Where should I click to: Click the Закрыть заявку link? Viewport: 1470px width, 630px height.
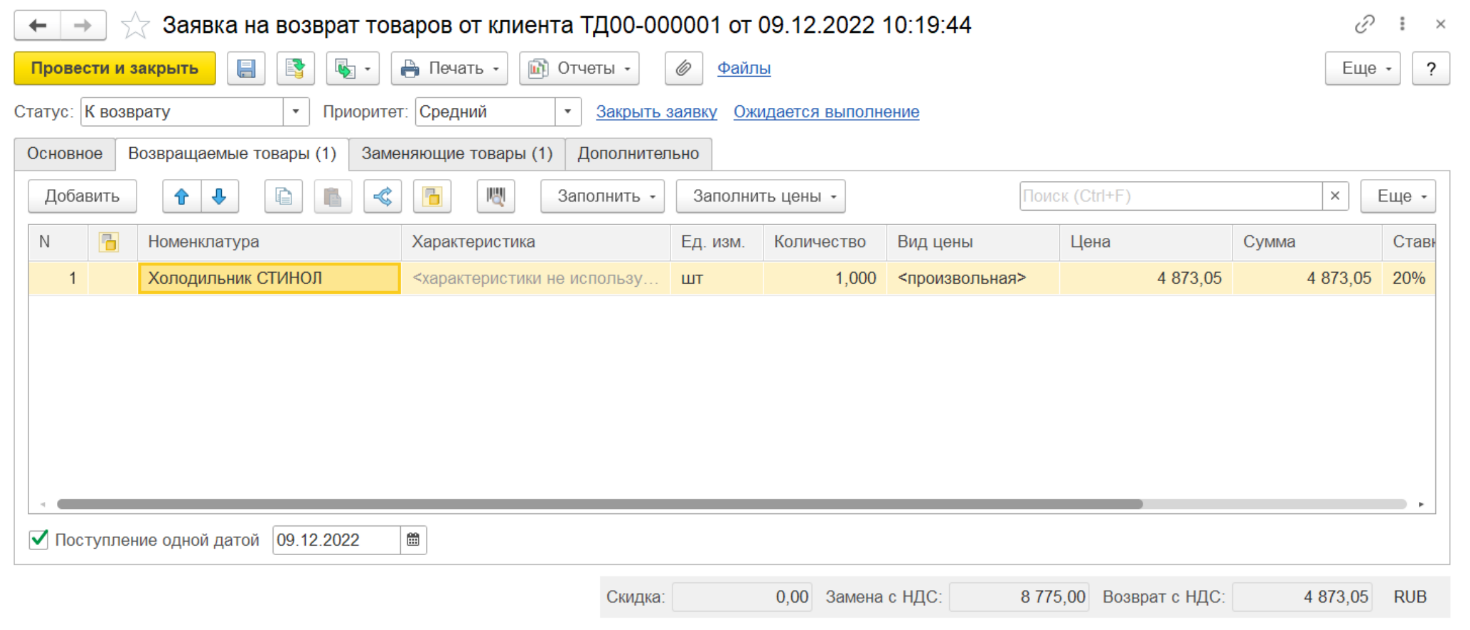(x=656, y=112)
